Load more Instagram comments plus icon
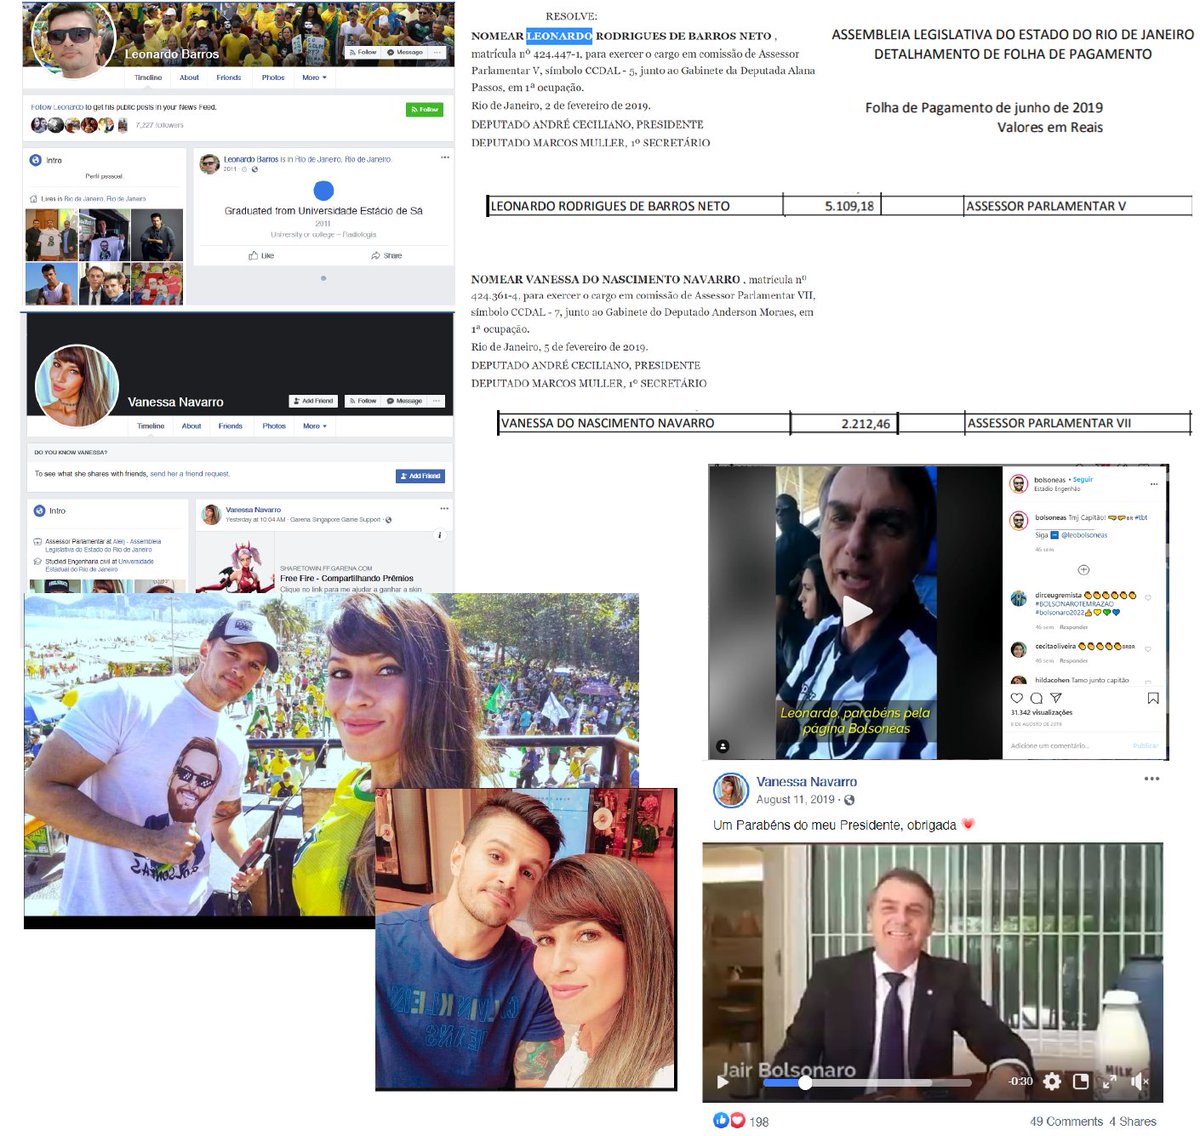The width and height of the screenshot is (1200, 1136). tap(1083, 569)
